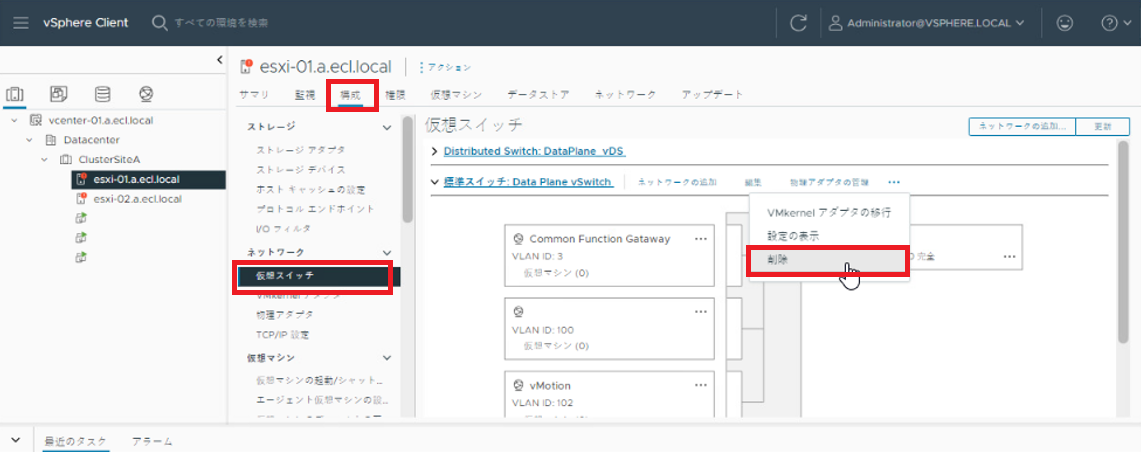Open ホスト キャッシュの設定

coord(311,189)
